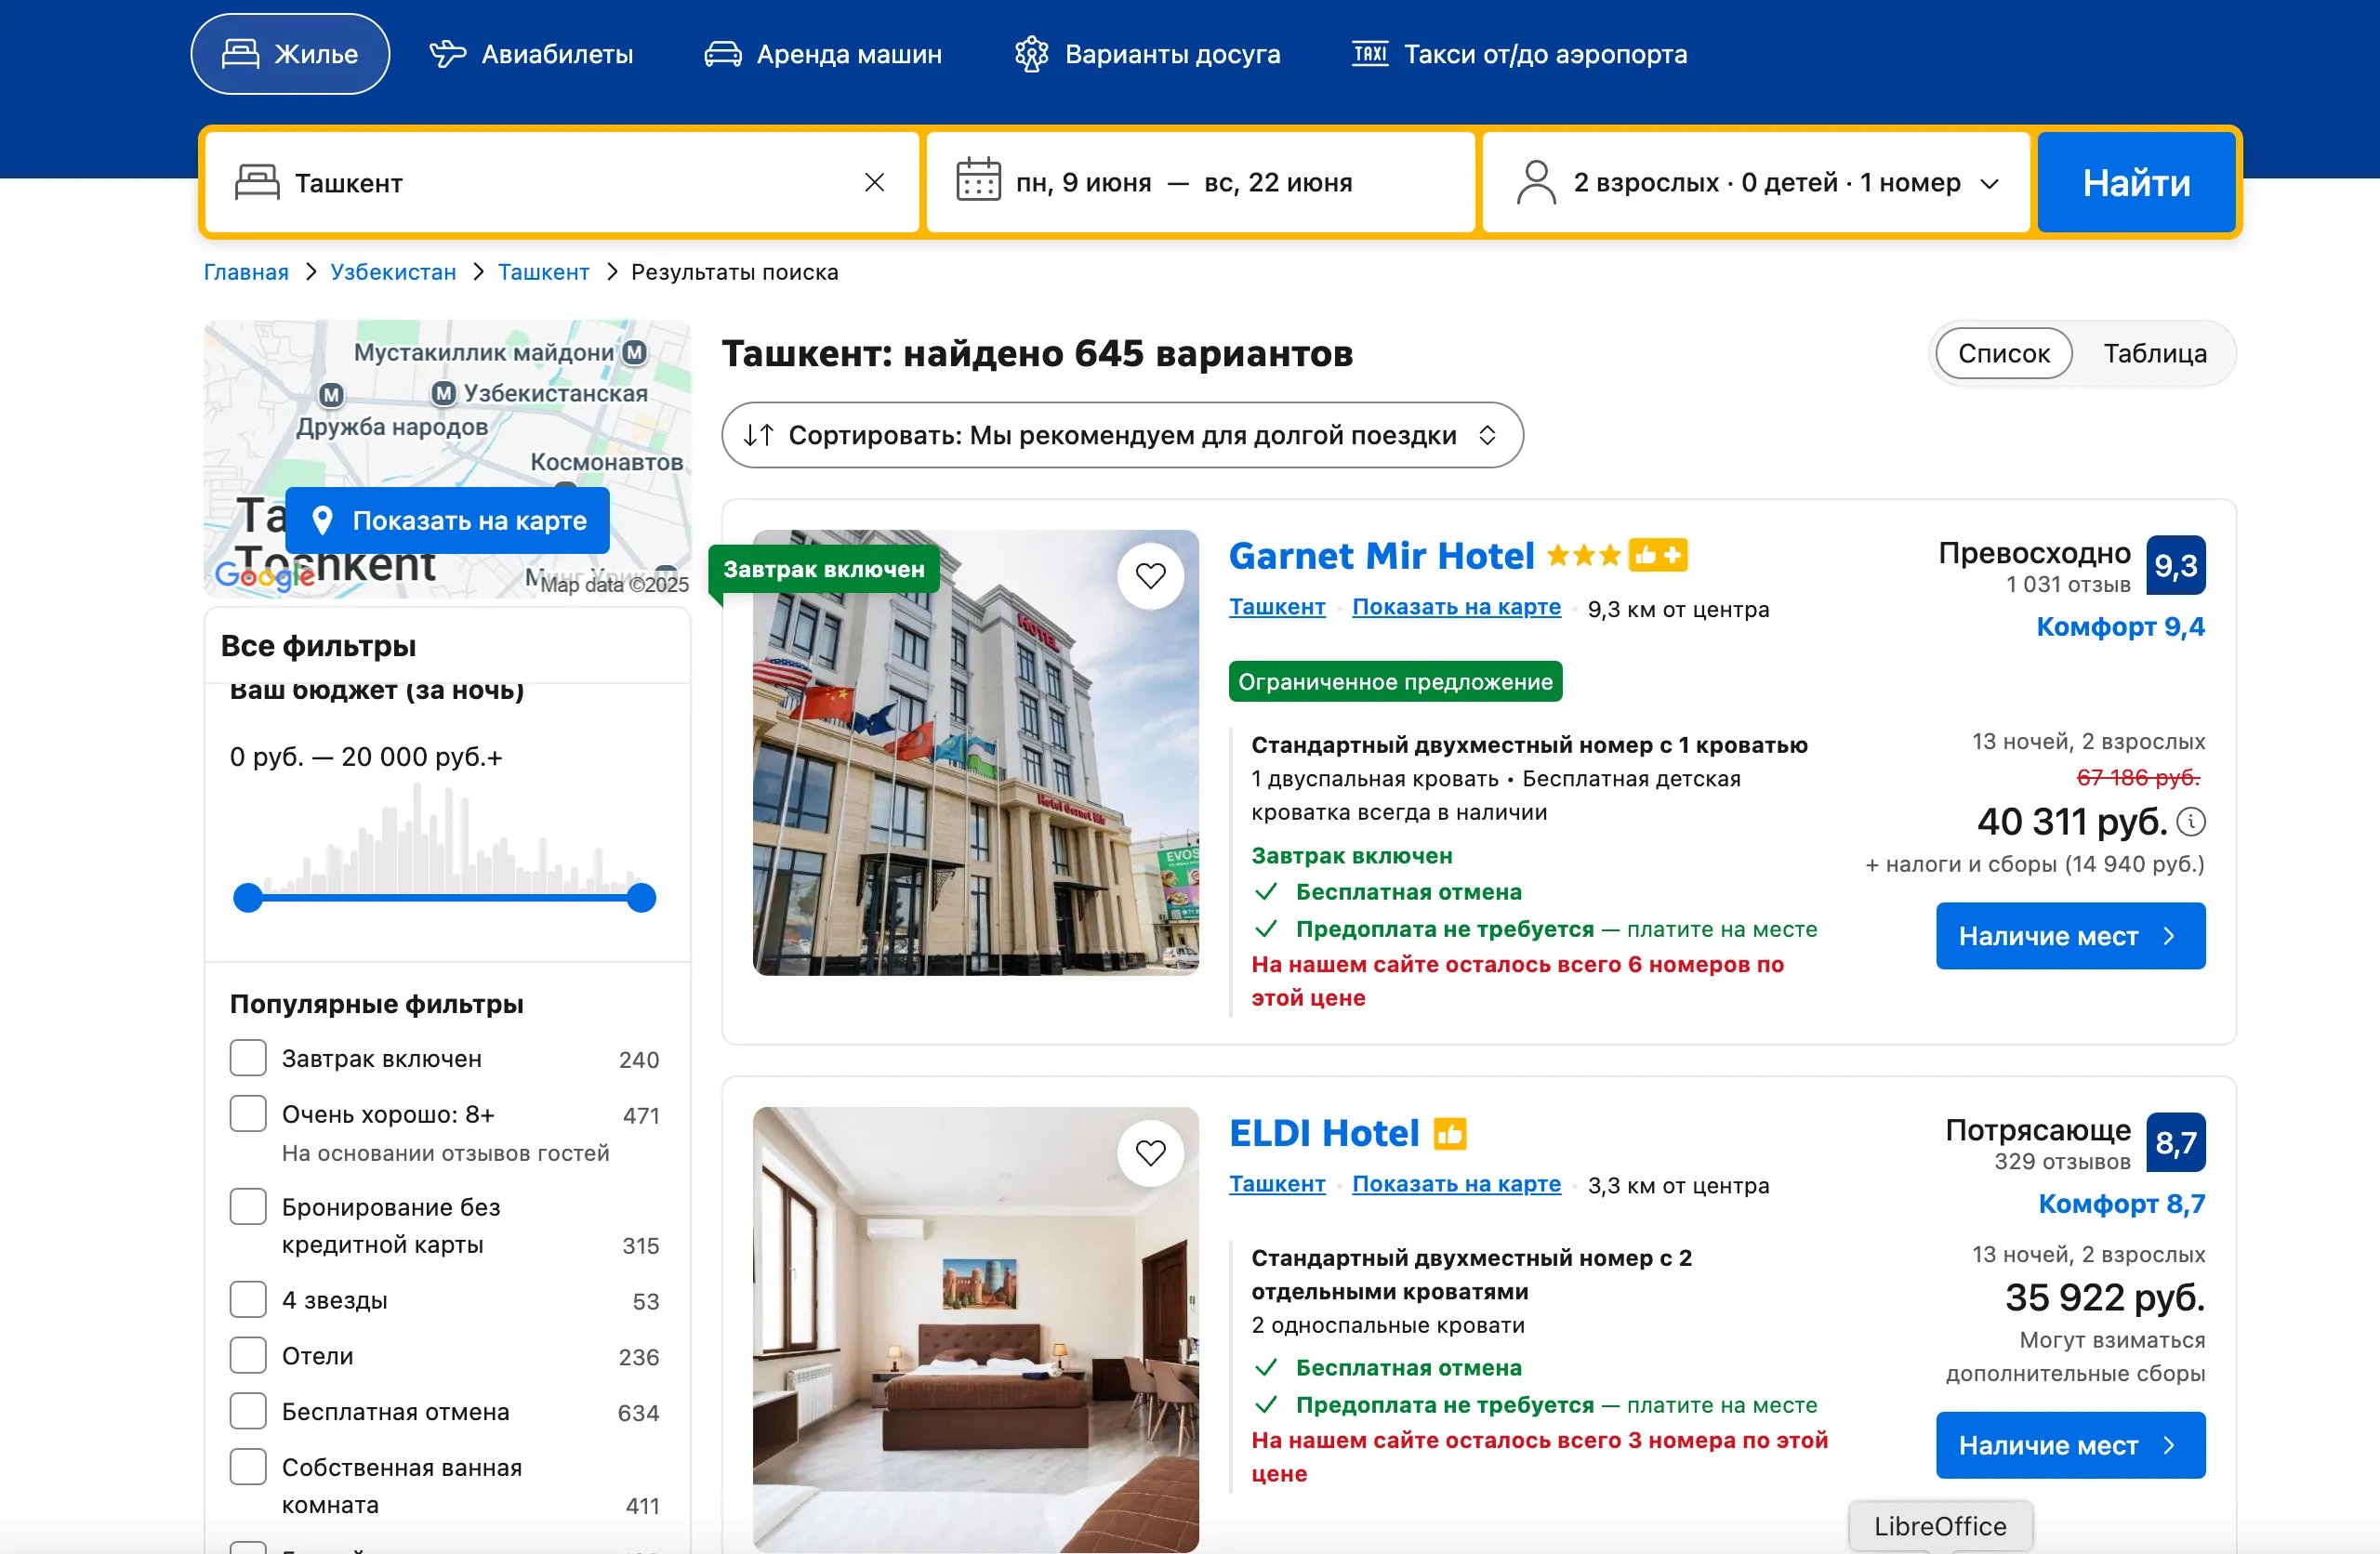Switch to the Таблица view
Viewport: 2380px width, 1554px height.
[2154, 354]
